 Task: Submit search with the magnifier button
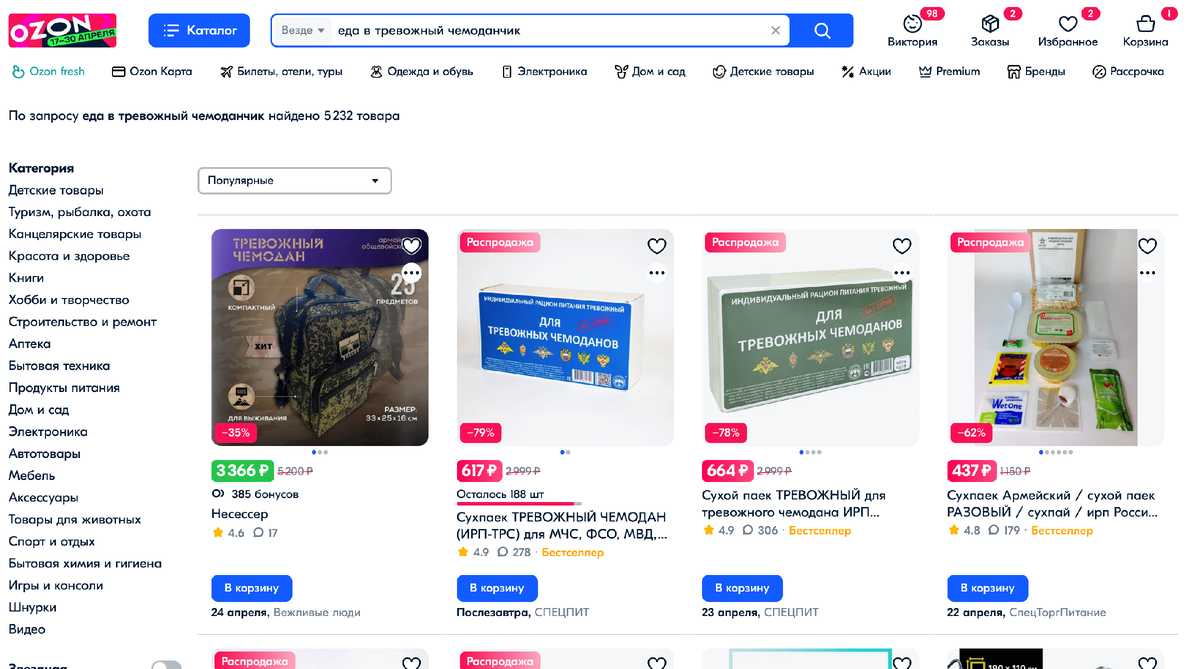[822, 30]
